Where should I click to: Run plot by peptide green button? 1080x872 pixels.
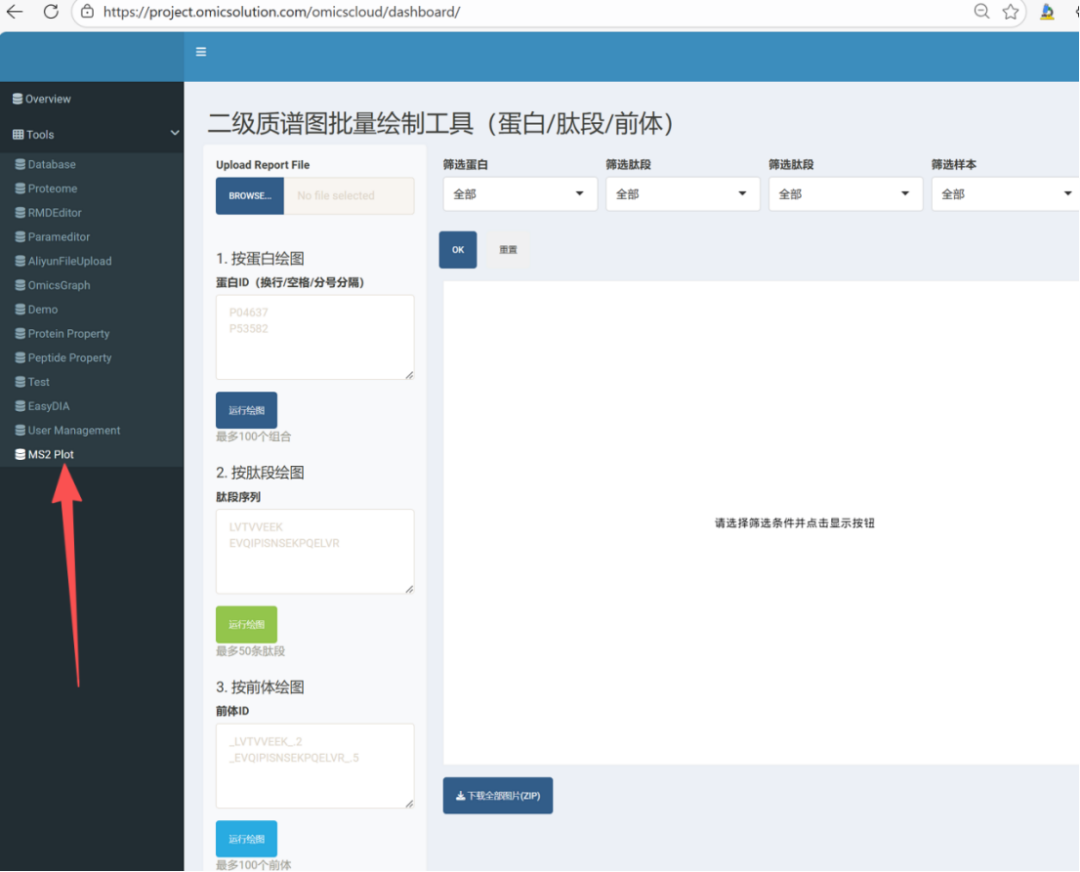point(247,624)
